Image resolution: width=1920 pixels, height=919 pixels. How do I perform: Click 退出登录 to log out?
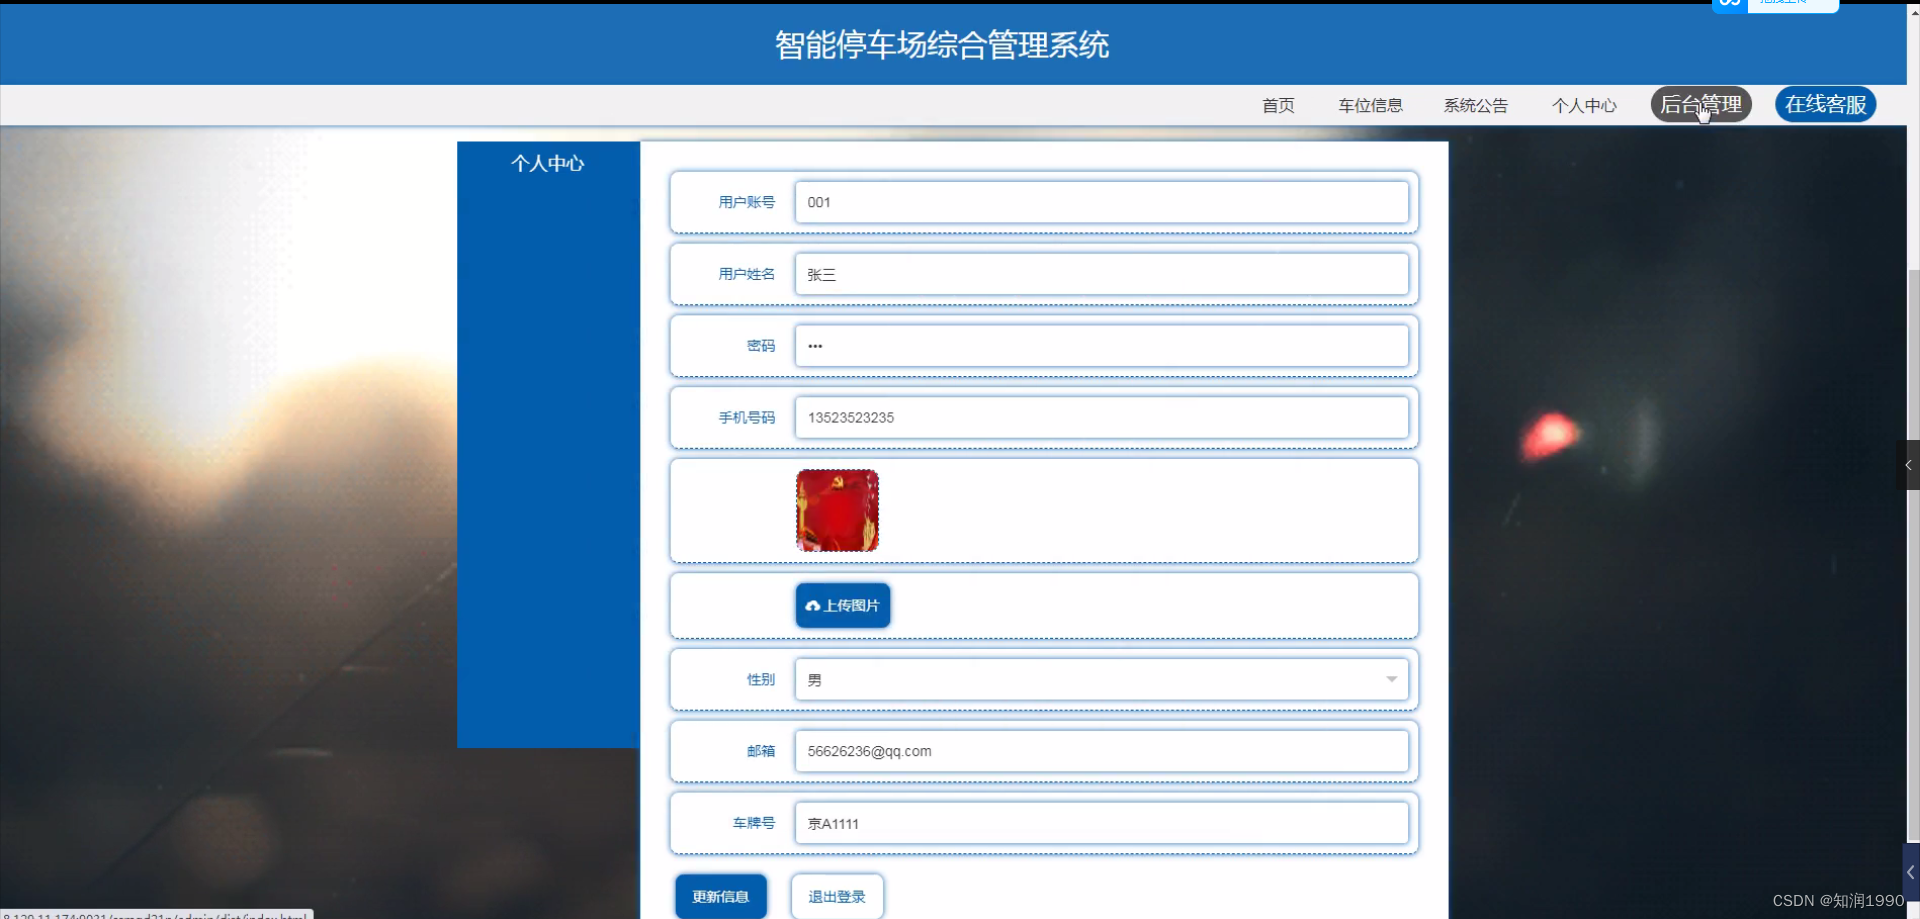tap(836, 896)
